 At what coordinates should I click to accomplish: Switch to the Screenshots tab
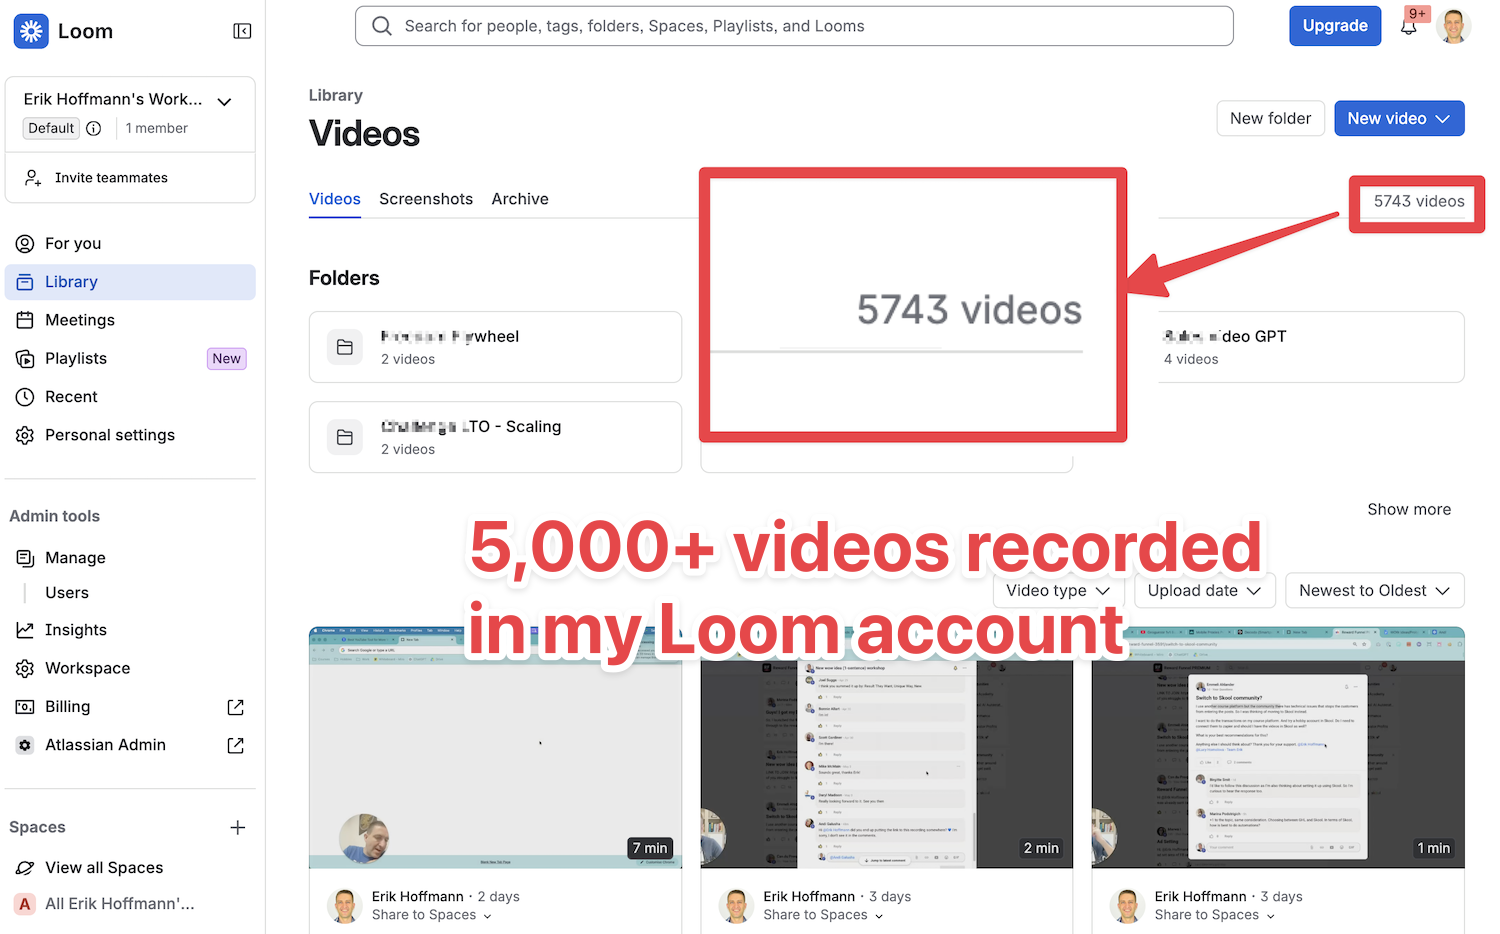tap(426, 199)
